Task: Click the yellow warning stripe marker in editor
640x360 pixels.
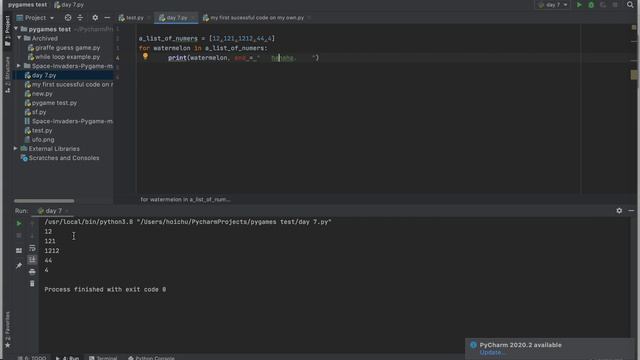Action: pos(633,75)
